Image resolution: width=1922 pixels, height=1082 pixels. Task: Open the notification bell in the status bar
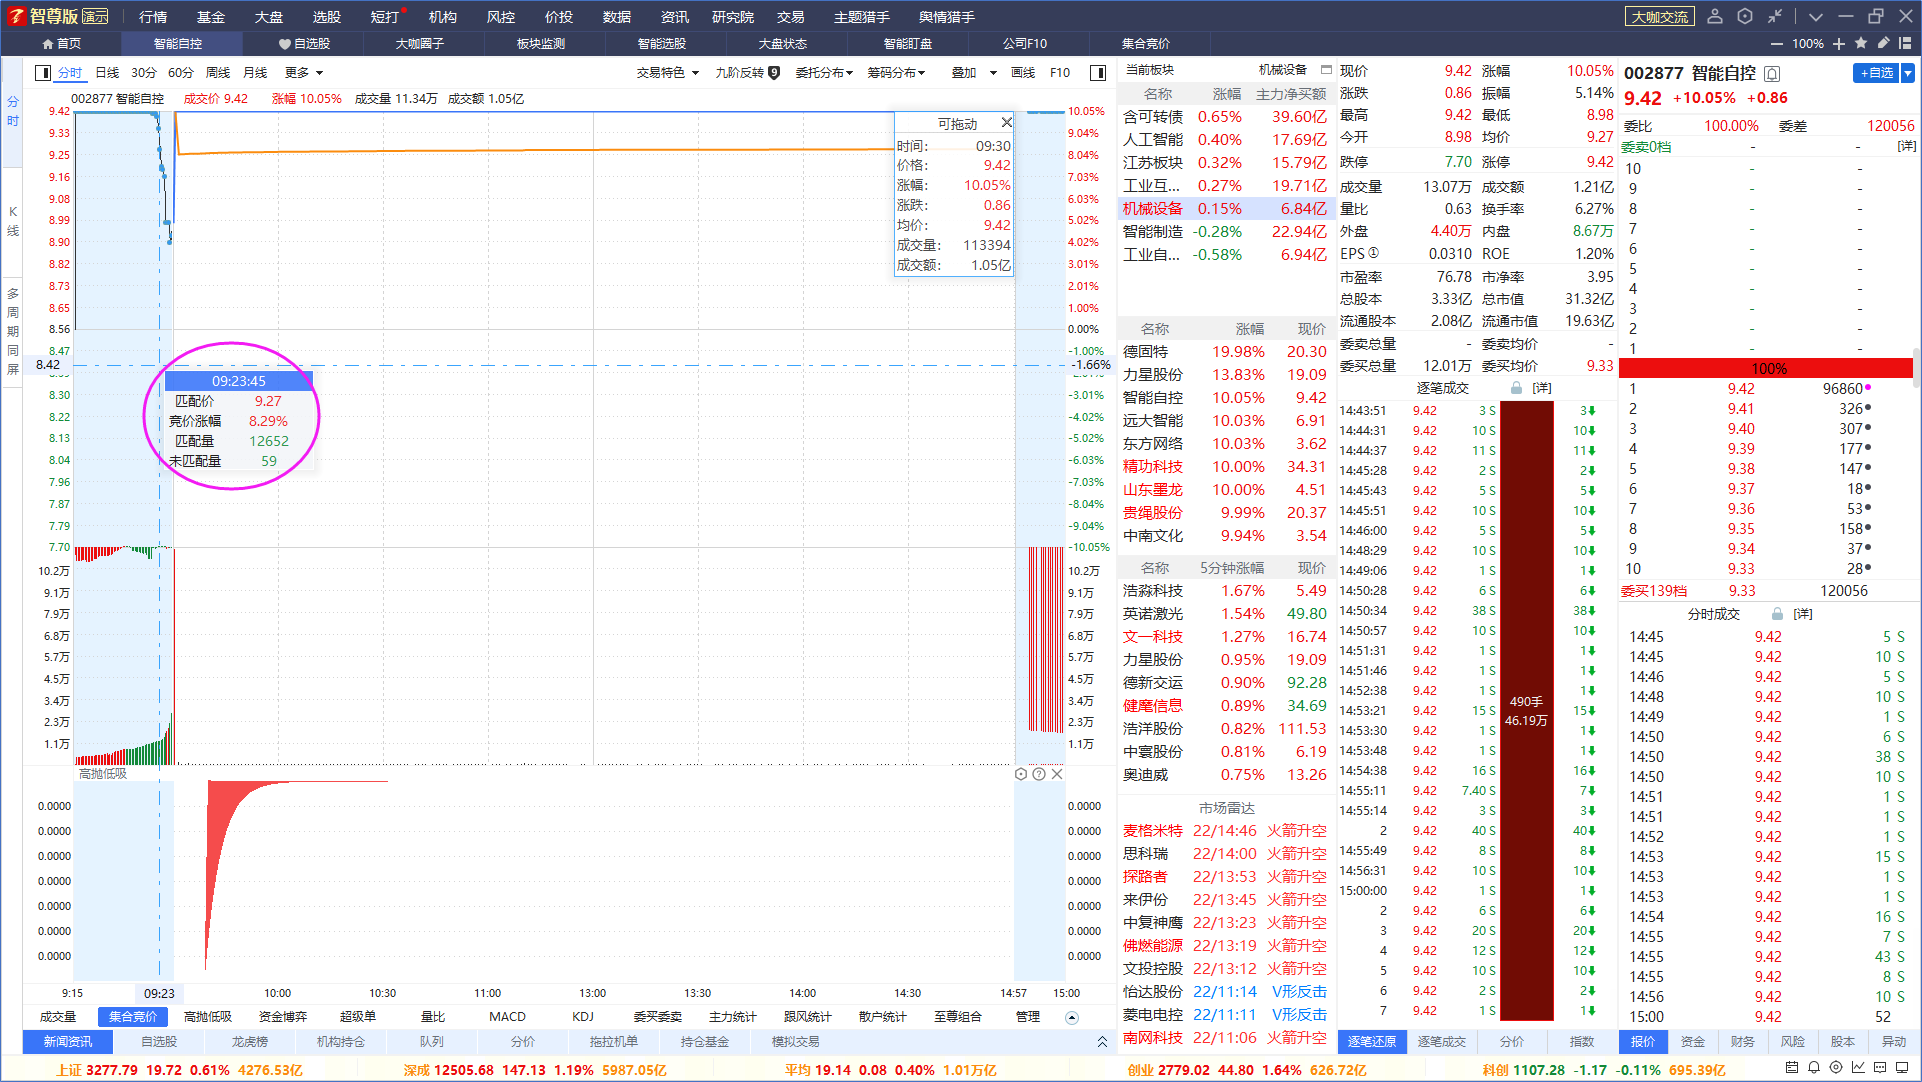tap(1814, 1068)
